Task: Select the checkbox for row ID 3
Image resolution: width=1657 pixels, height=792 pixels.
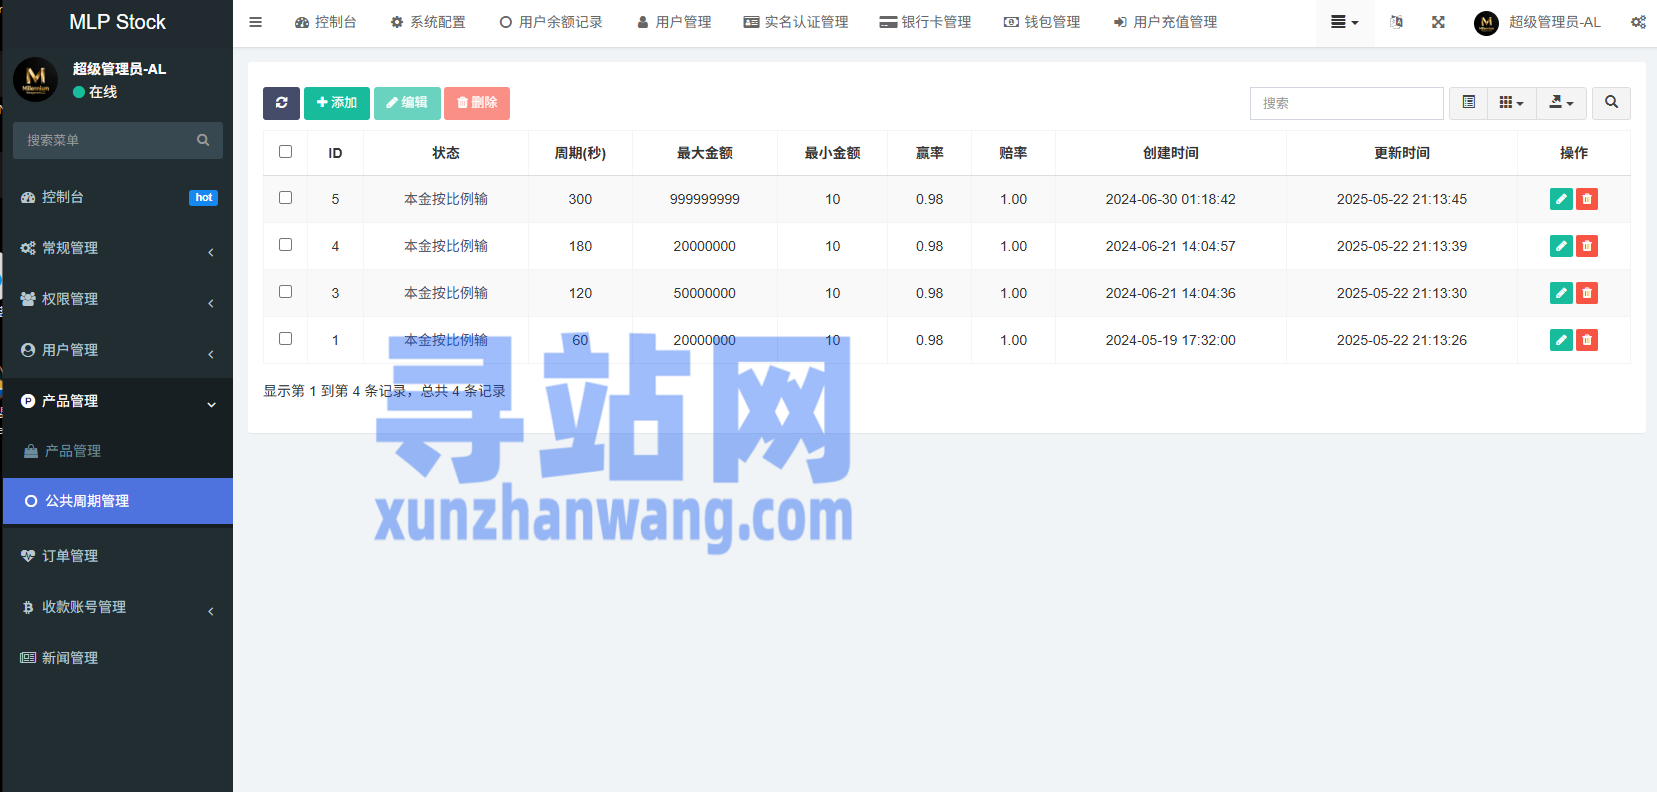Action: [x=286, y=292]
